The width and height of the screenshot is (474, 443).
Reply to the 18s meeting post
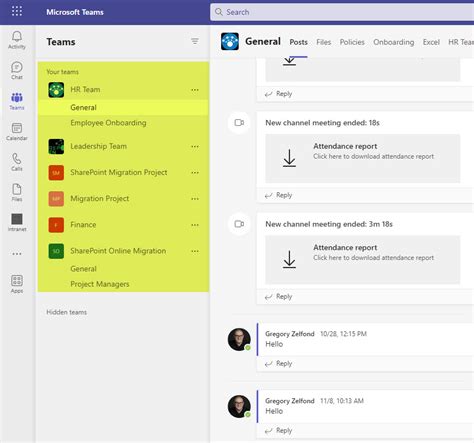279,195
